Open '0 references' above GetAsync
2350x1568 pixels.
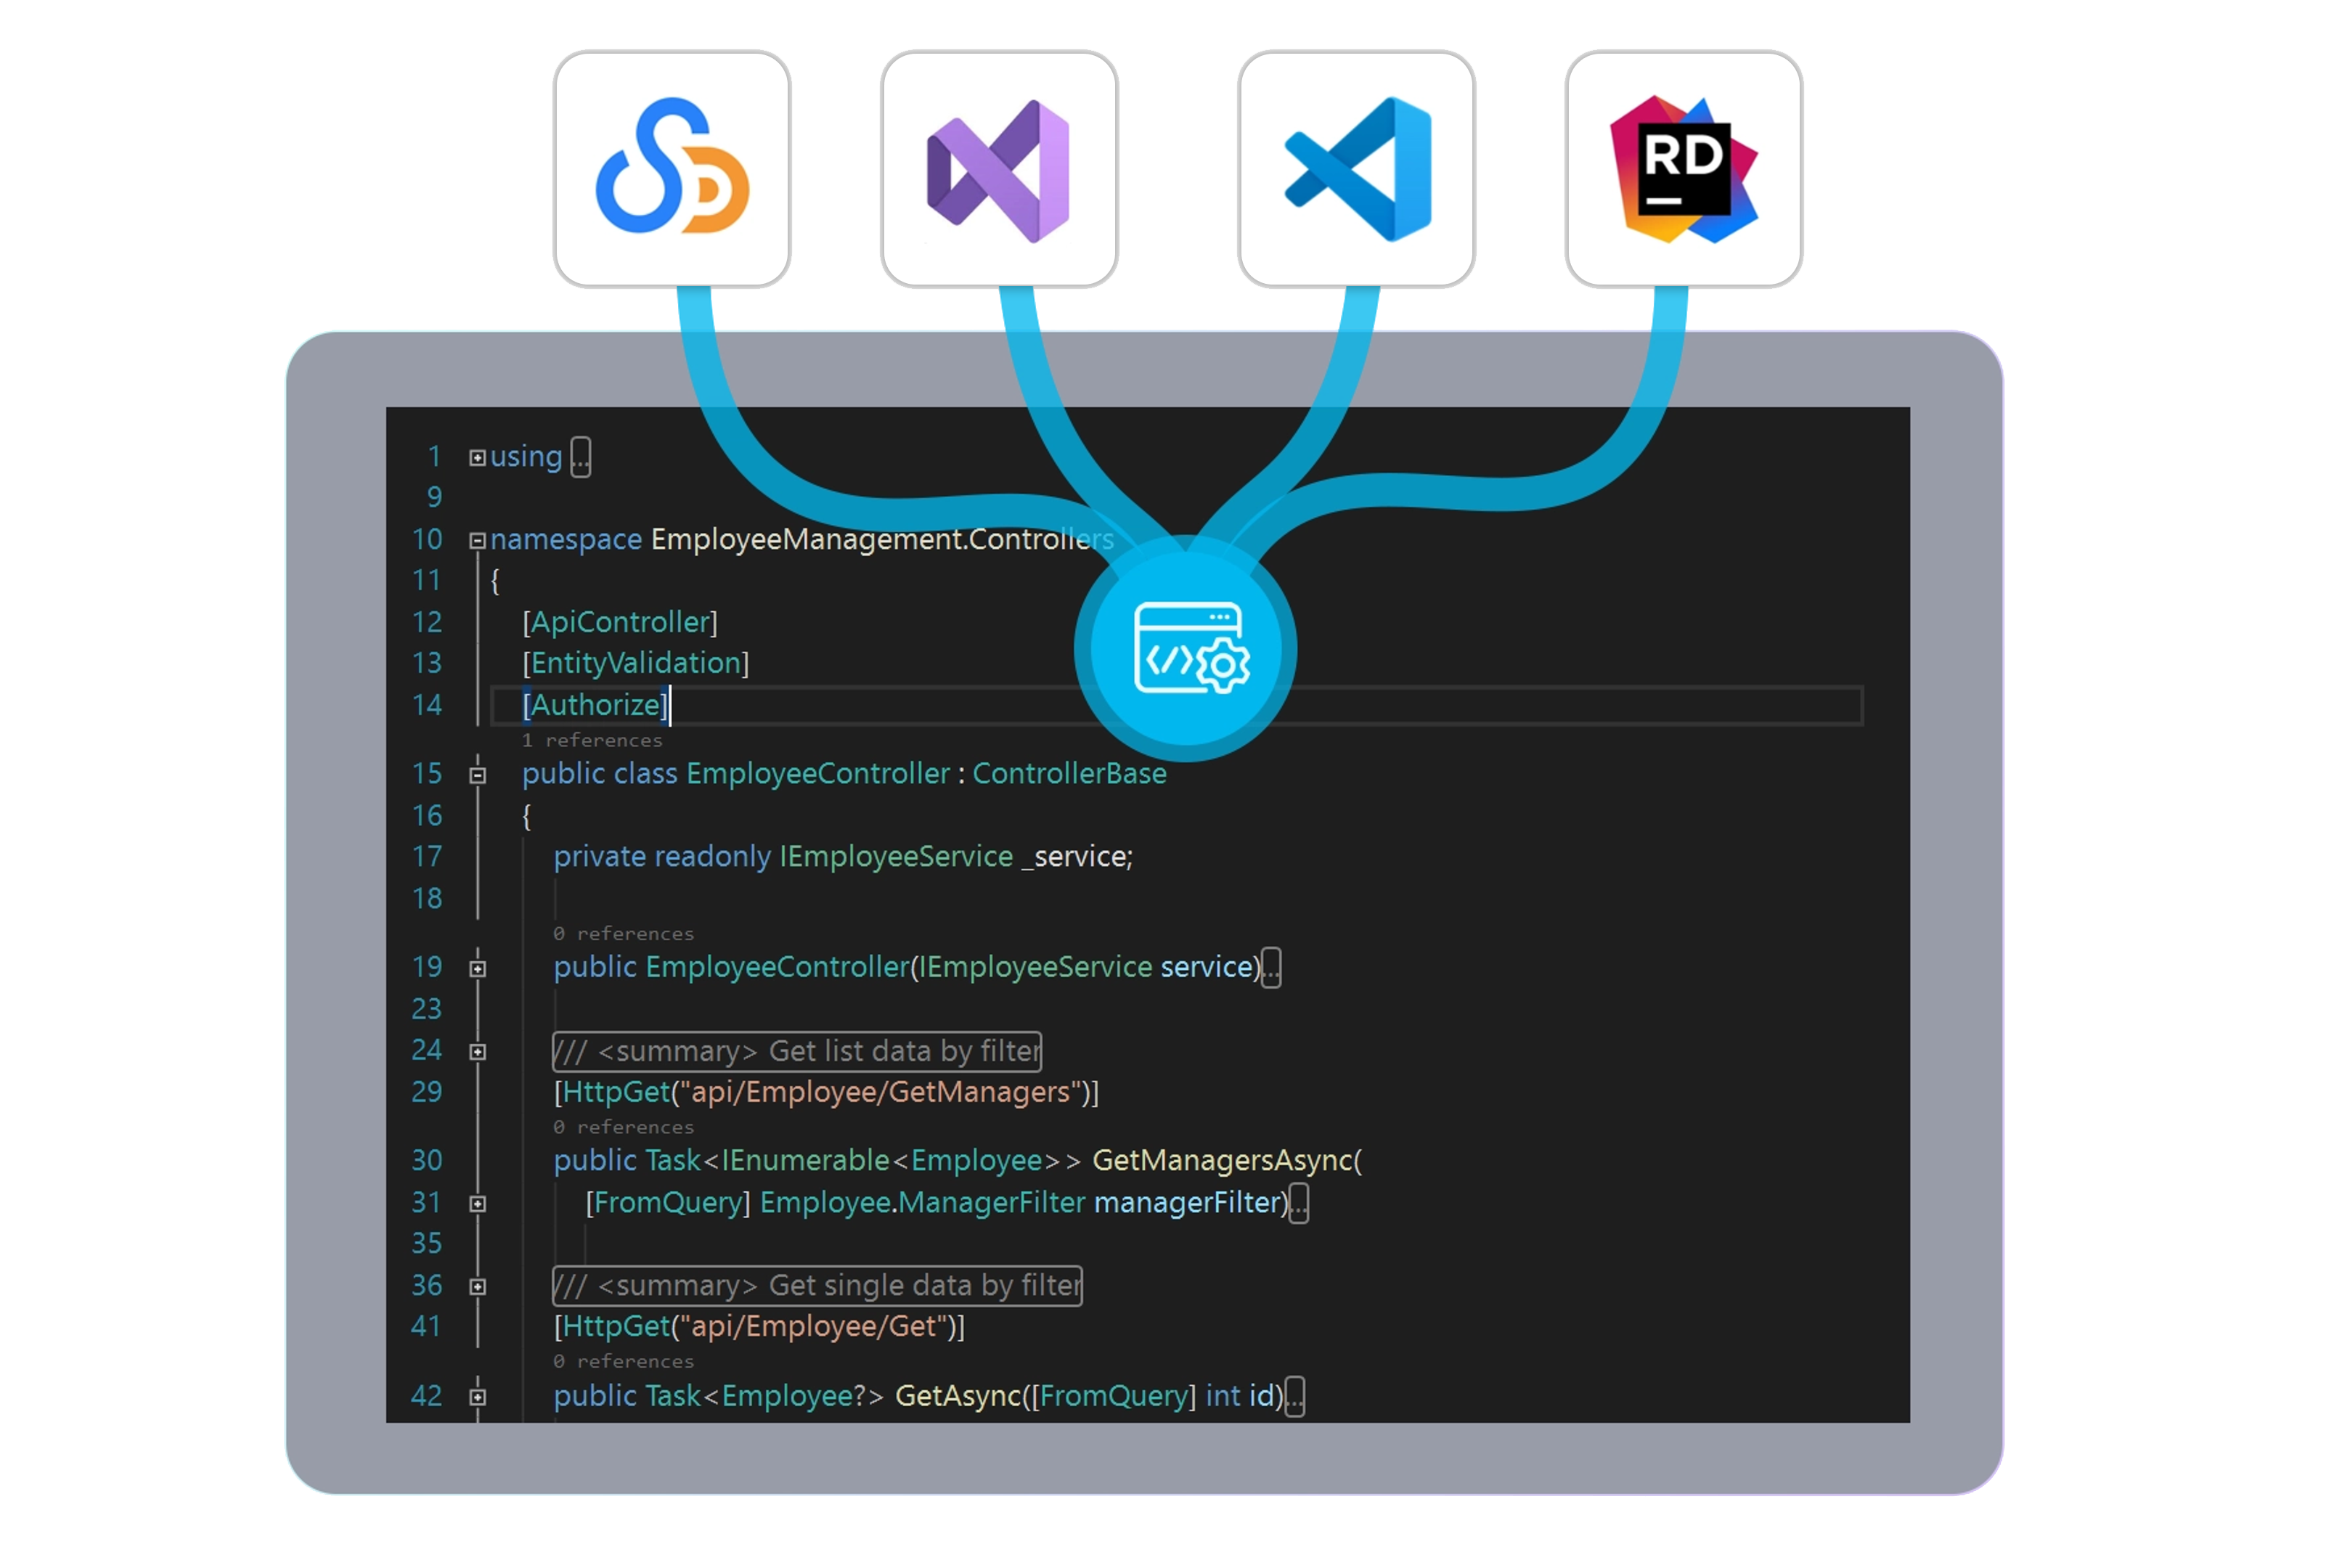[623, 1361]
